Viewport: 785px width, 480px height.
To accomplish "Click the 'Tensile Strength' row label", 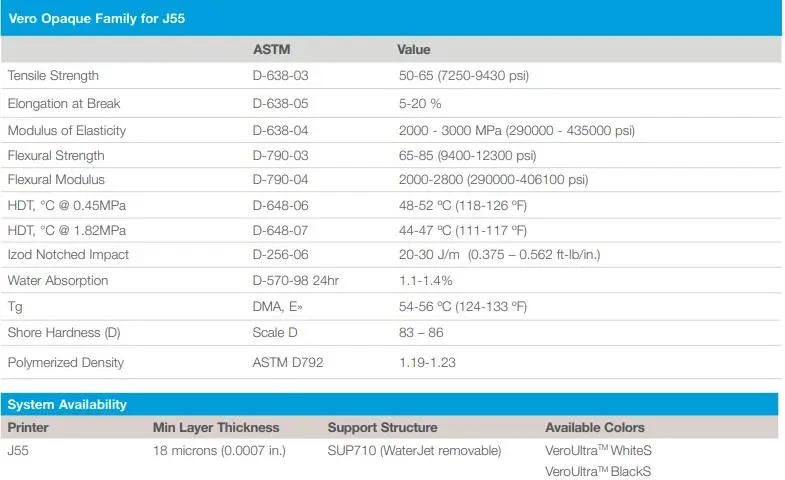I will (53, 76).
